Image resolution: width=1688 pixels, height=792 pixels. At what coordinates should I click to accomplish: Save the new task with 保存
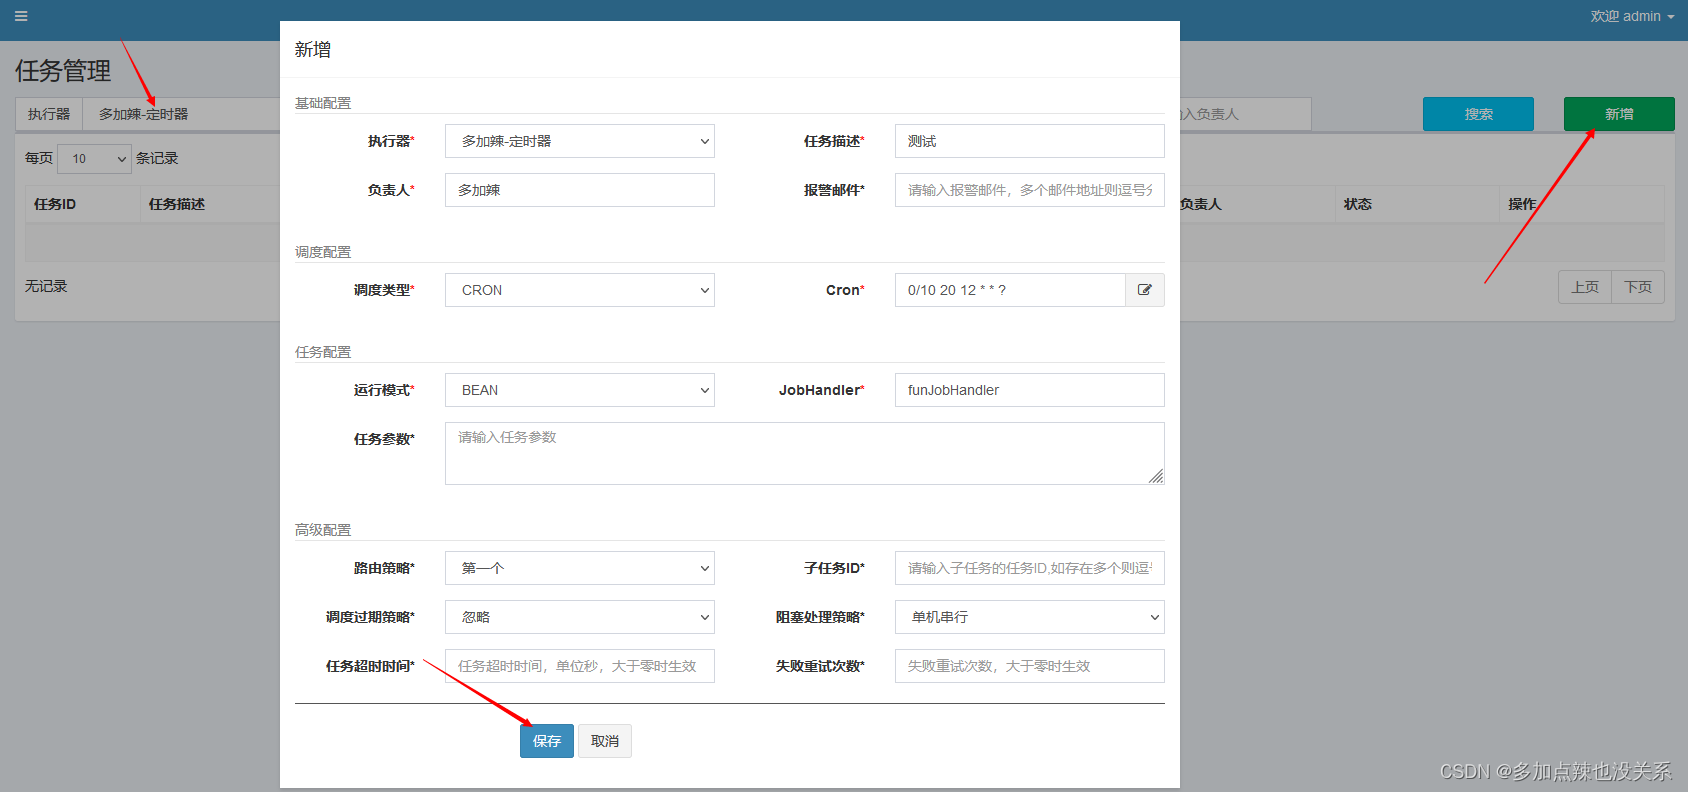pyautogui.click(x=547, y=741)
